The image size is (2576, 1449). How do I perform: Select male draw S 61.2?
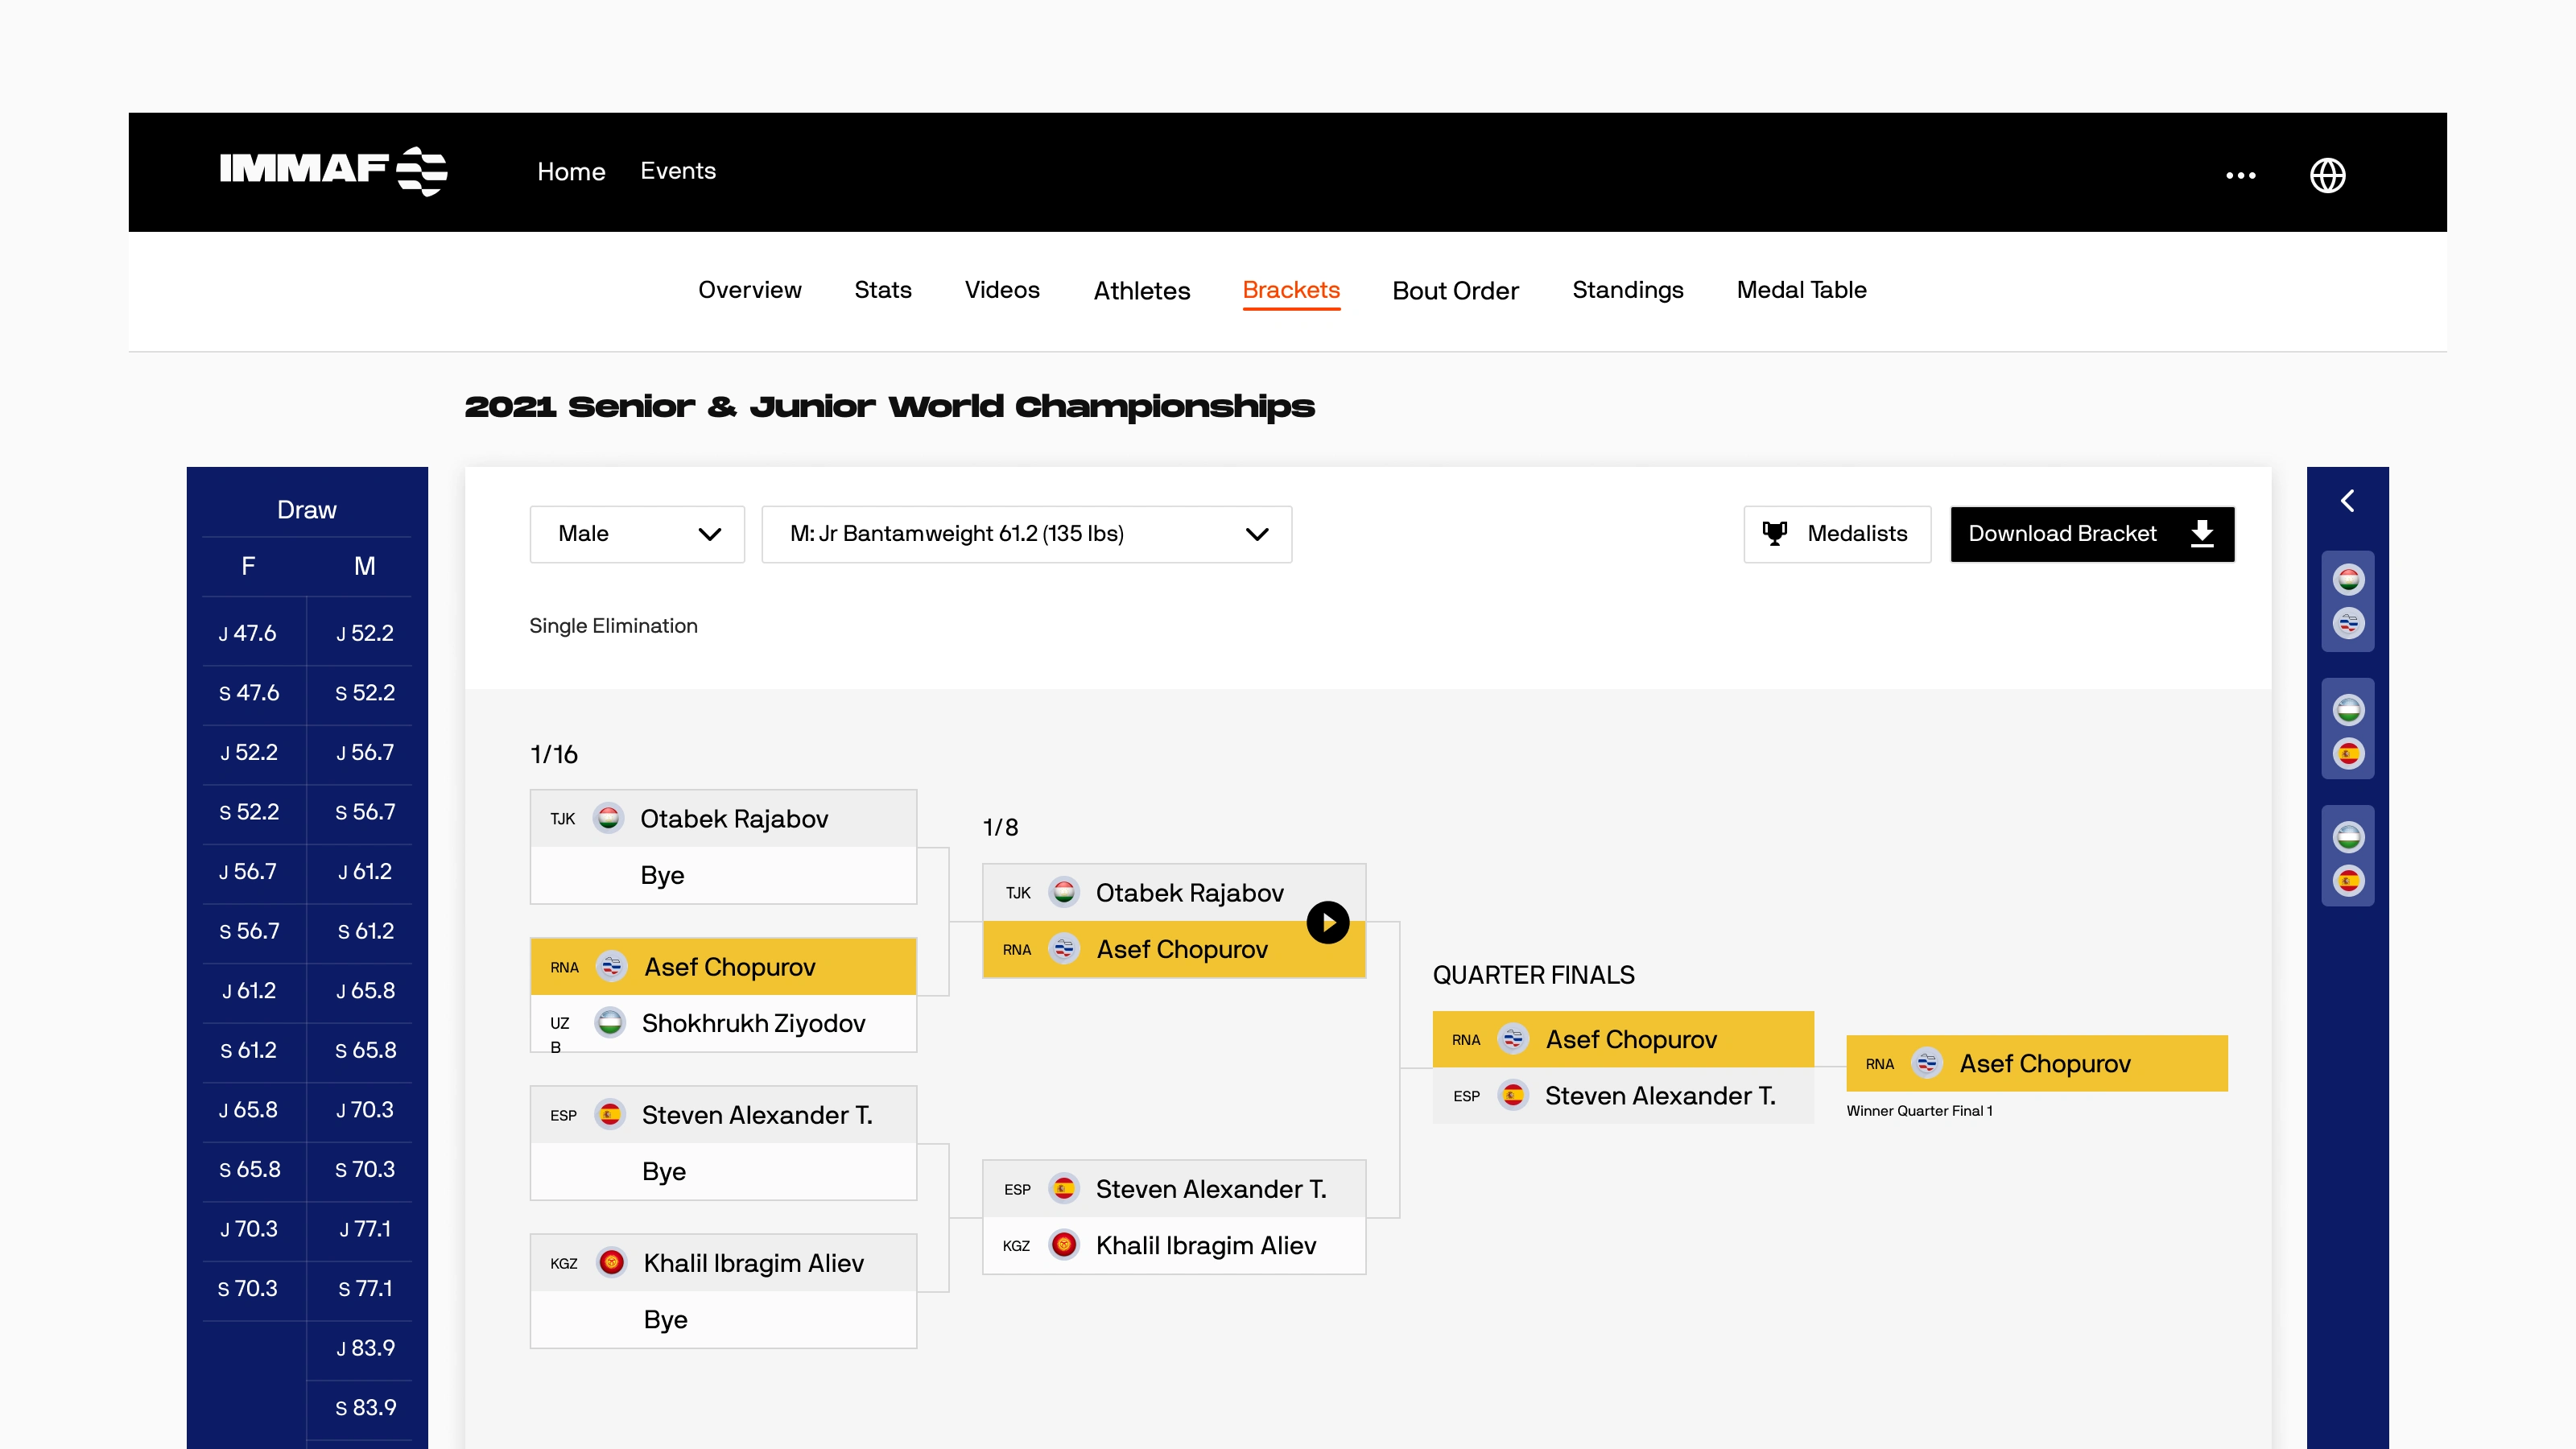(365, 931)
